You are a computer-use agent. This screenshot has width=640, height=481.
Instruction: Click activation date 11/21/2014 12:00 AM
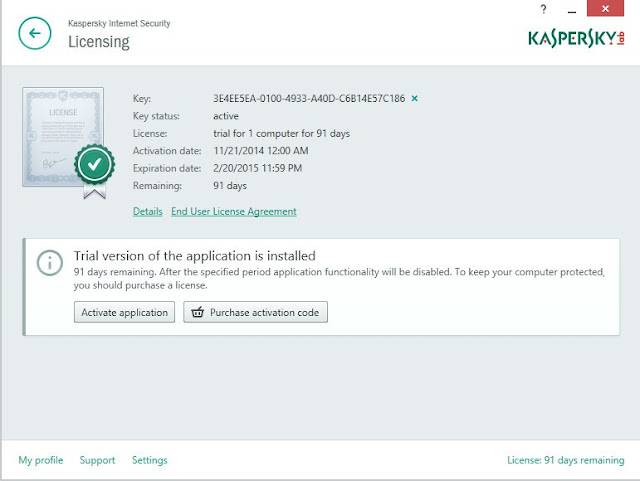[261, 151]
